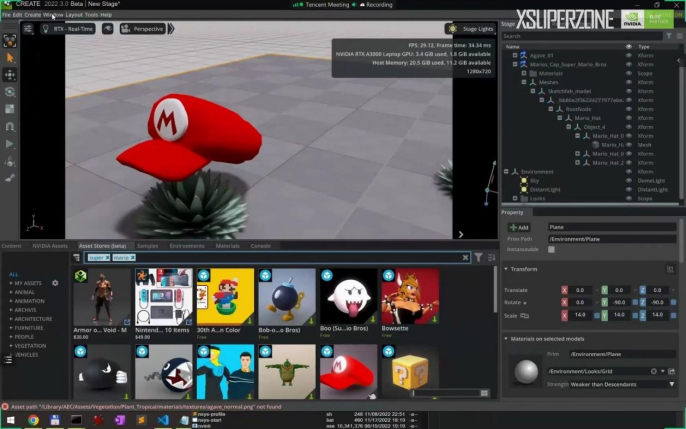This screenshot has height=429, width=686.
Task: Toggle the Instanceable checkbox
Action: tap(551, 249)
